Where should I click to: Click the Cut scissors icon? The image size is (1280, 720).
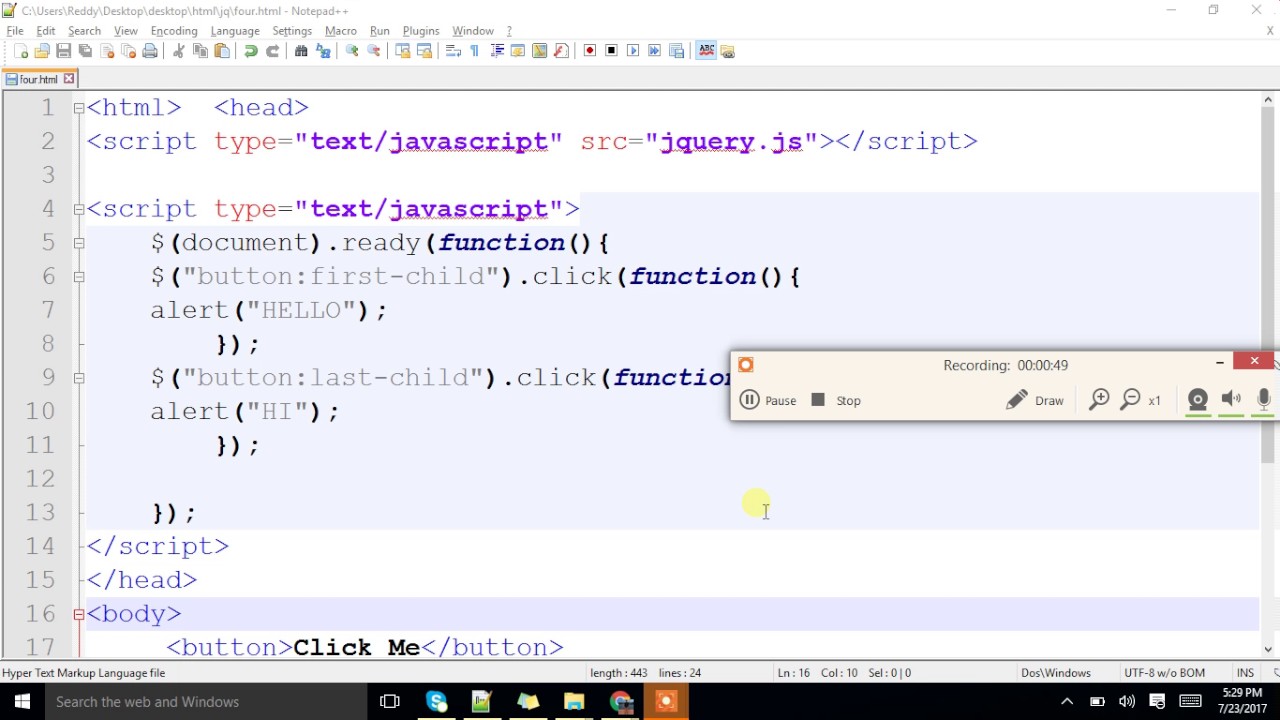click(x=179, y=51)
